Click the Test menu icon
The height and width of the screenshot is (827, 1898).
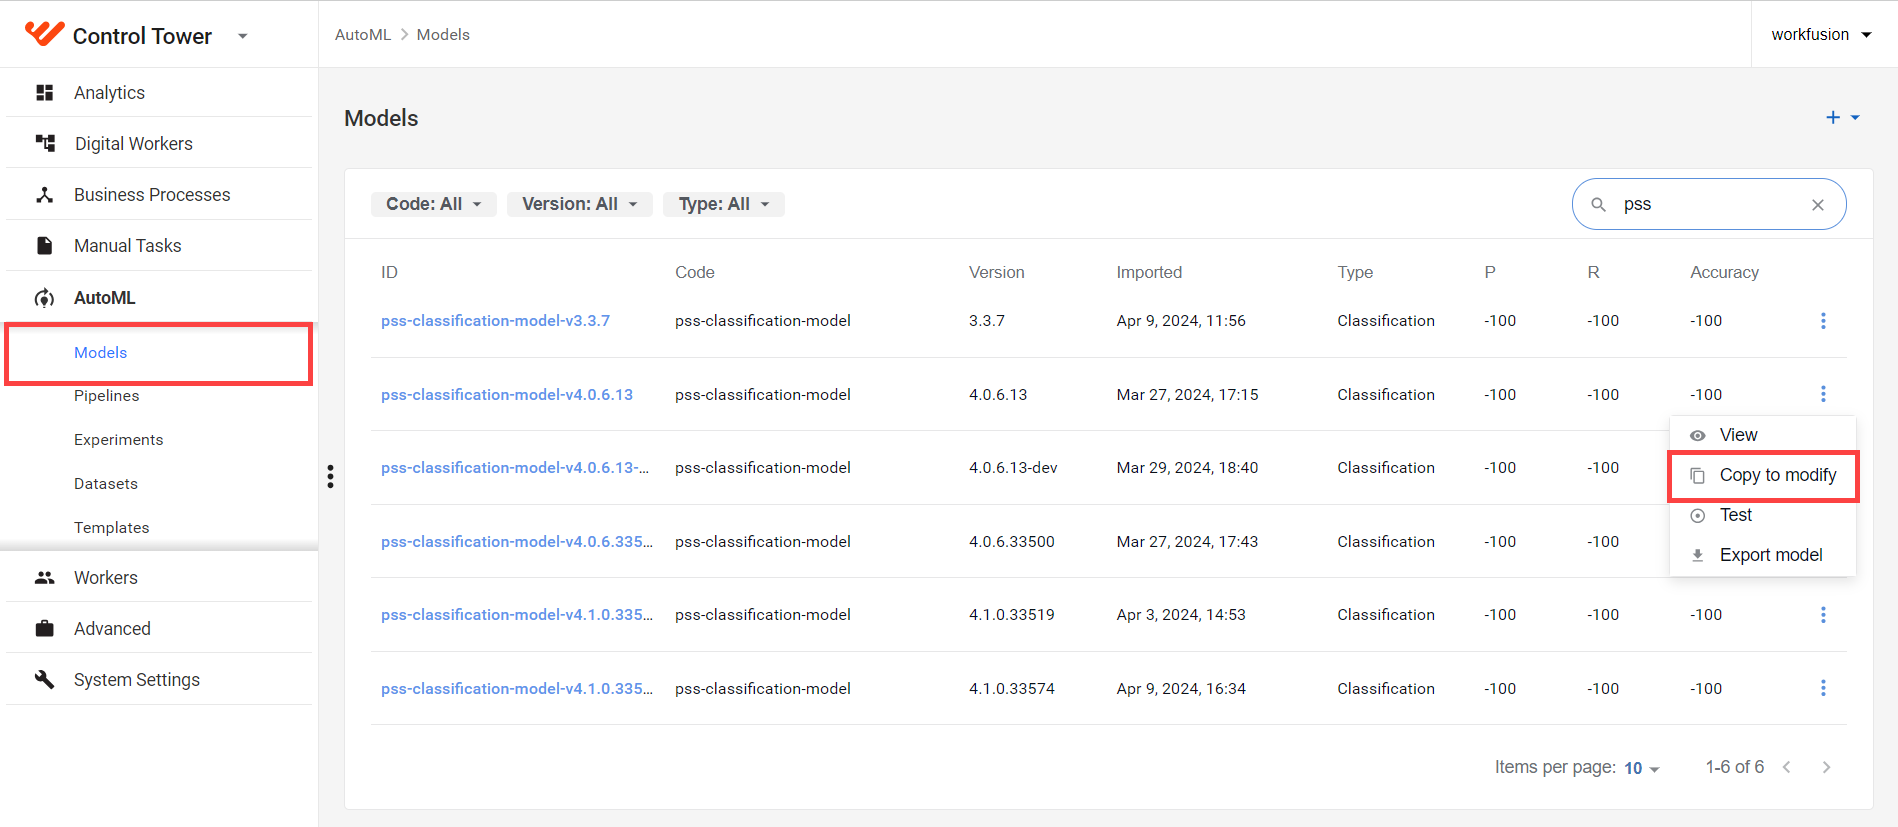coord(1698,516)
